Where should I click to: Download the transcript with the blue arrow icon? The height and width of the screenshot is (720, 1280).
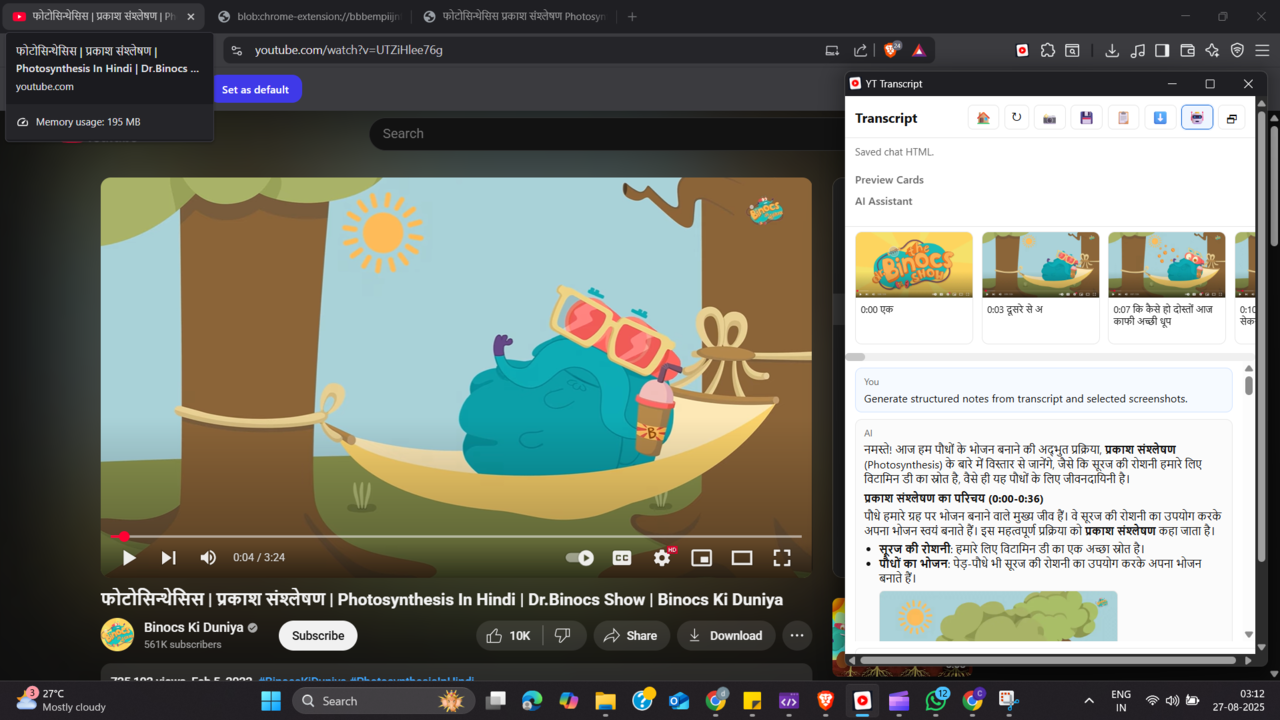point(1160,117)
